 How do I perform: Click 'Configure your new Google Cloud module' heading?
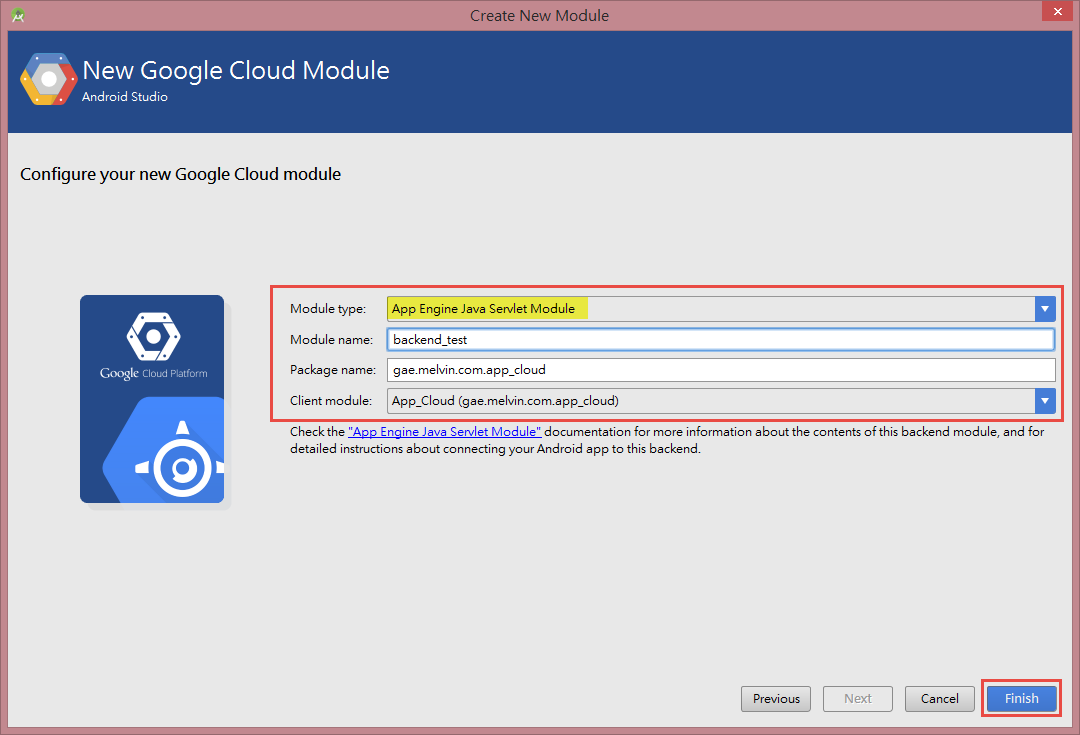point(180,174)
